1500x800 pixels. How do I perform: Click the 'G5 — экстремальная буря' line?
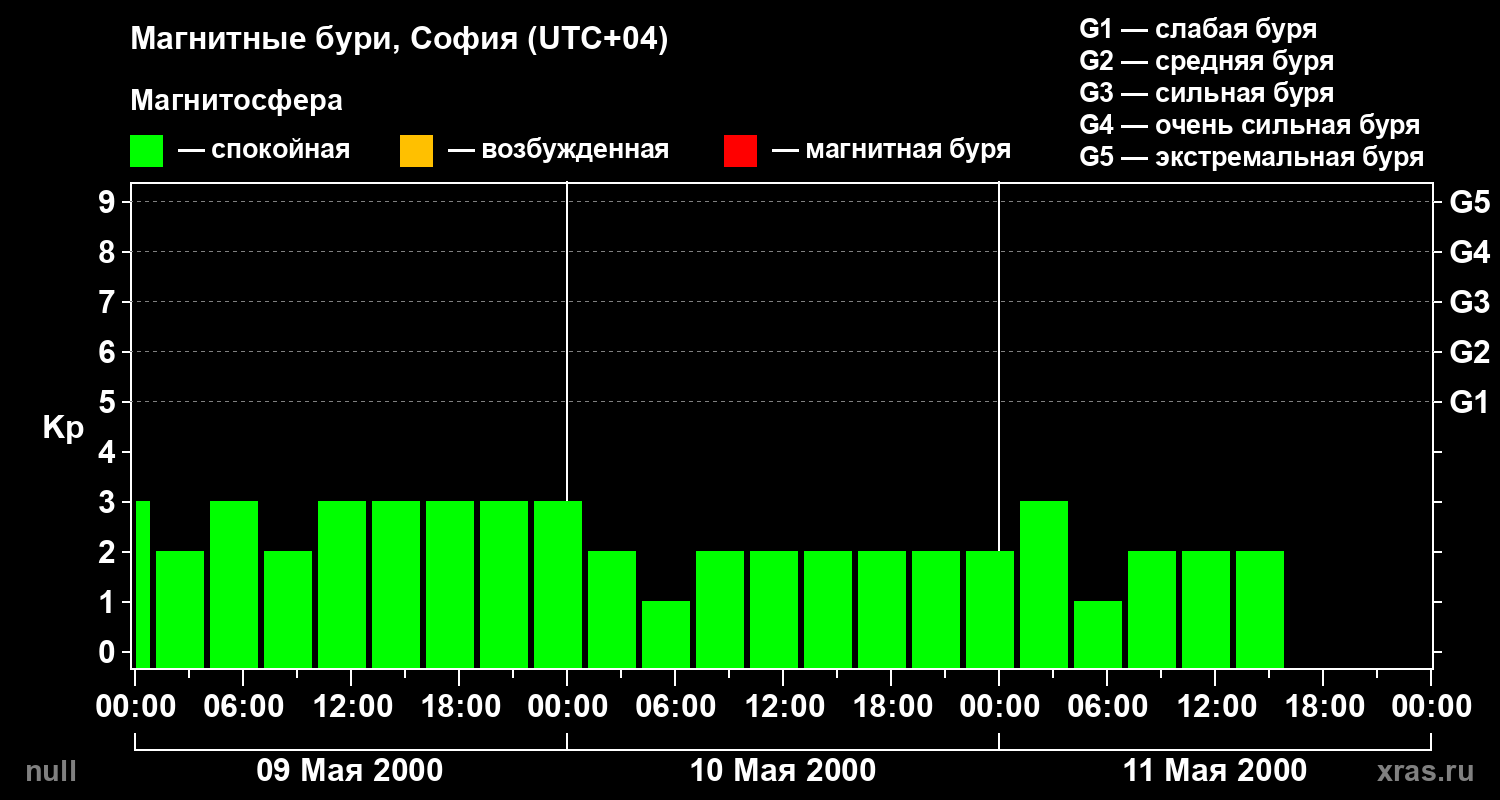coord(1252,157)
